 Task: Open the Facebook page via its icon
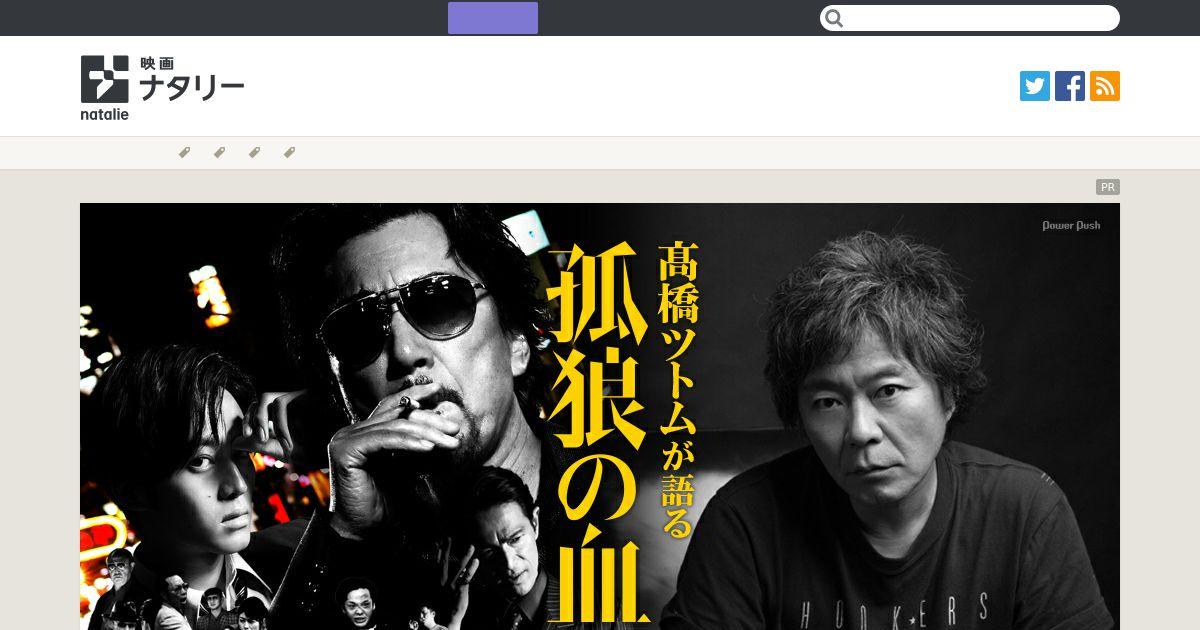coord(1070,86)
